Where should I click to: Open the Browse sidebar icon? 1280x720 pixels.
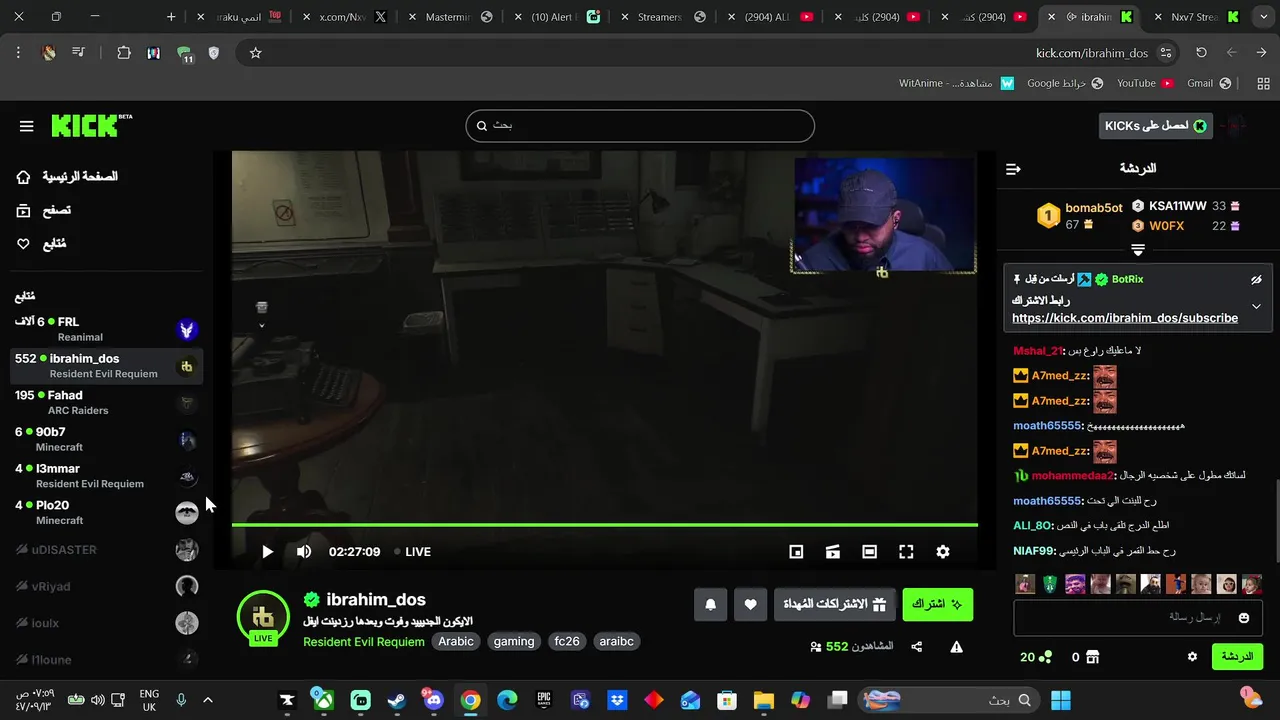coord(24,211)
